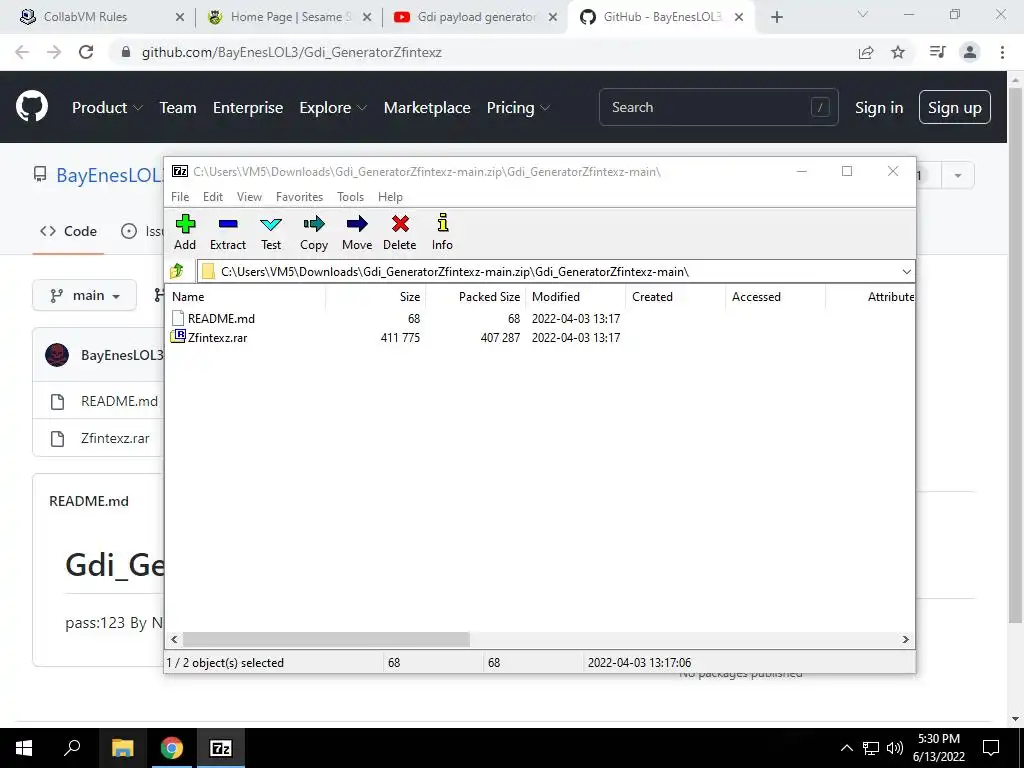Open the Code tab on GitHub repo
Viewport: 1024px width, 768px height.
pyautogui.click(x=69, y=231)
